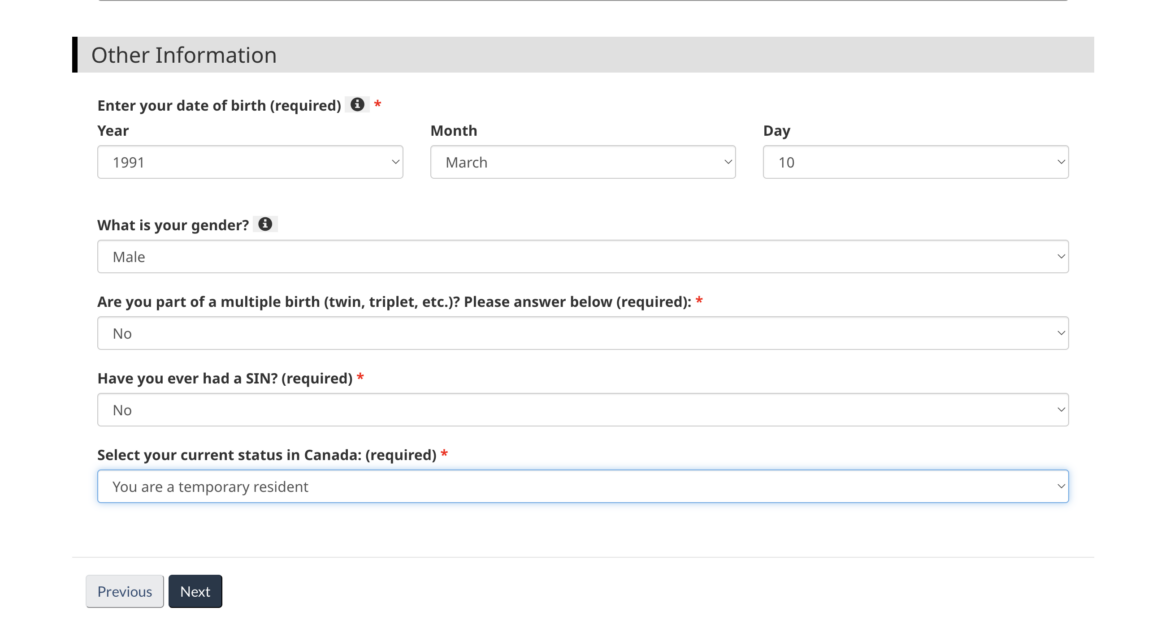Click the red asterisk beside date of birth
The height and width of the screenshot is (620, 1170).
[378, 103]
